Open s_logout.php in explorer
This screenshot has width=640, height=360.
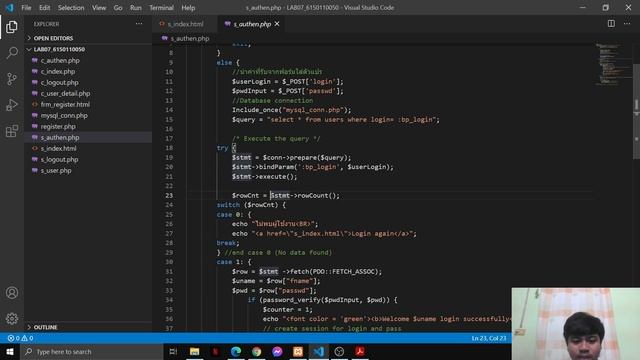59,160
